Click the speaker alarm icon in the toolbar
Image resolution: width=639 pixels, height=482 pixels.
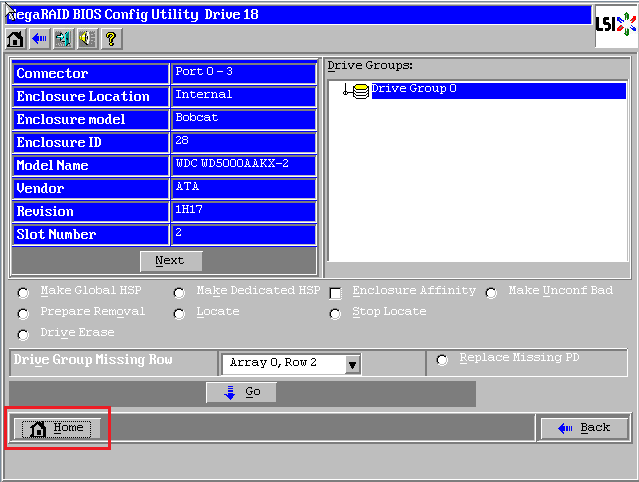[87, 39]
